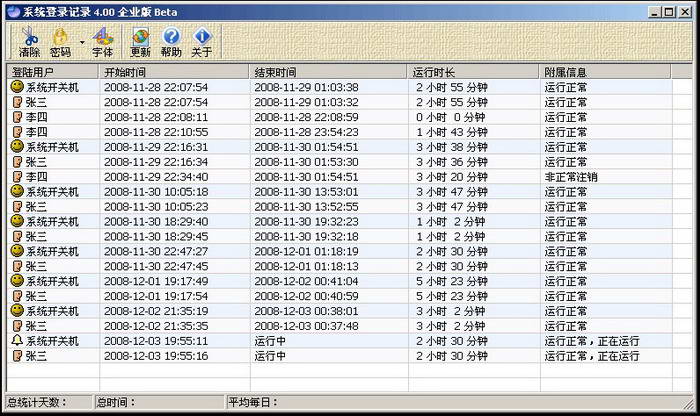Open the 字体 (Font) settings icon
Screen dimensions: 700x416
click(103, 42)
